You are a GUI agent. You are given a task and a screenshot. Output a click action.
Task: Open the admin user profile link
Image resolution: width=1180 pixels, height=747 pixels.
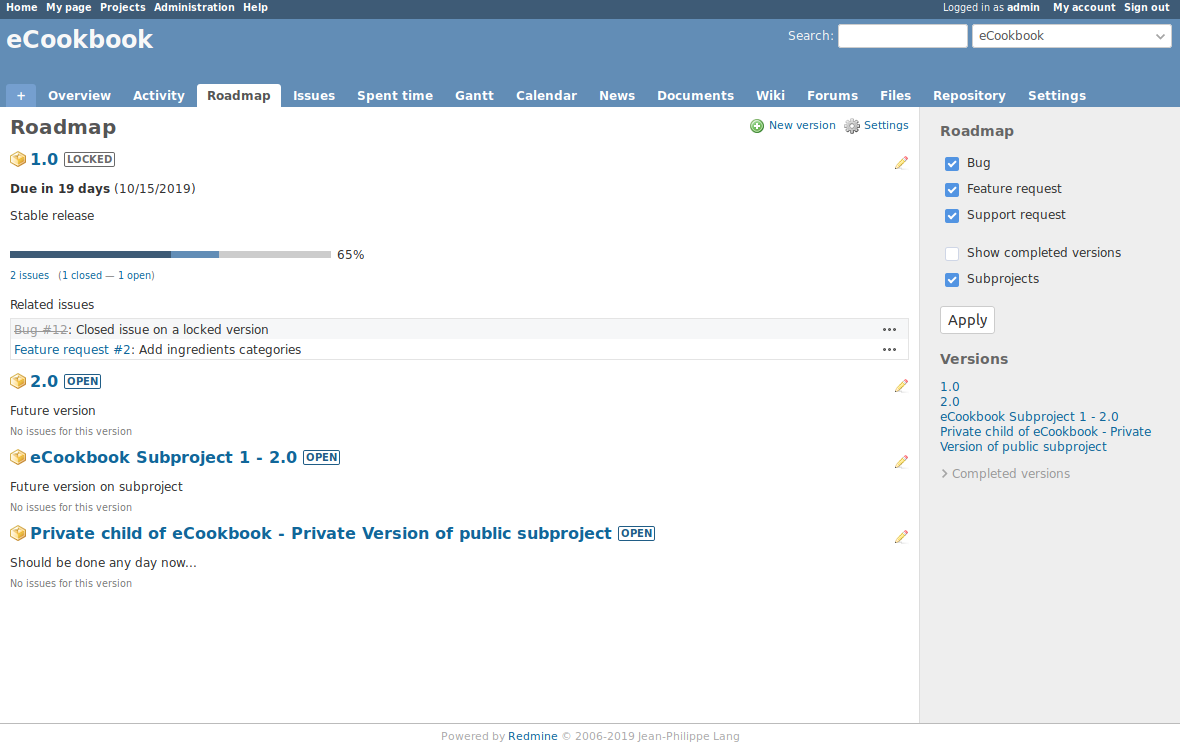[x=1023, y=8]
